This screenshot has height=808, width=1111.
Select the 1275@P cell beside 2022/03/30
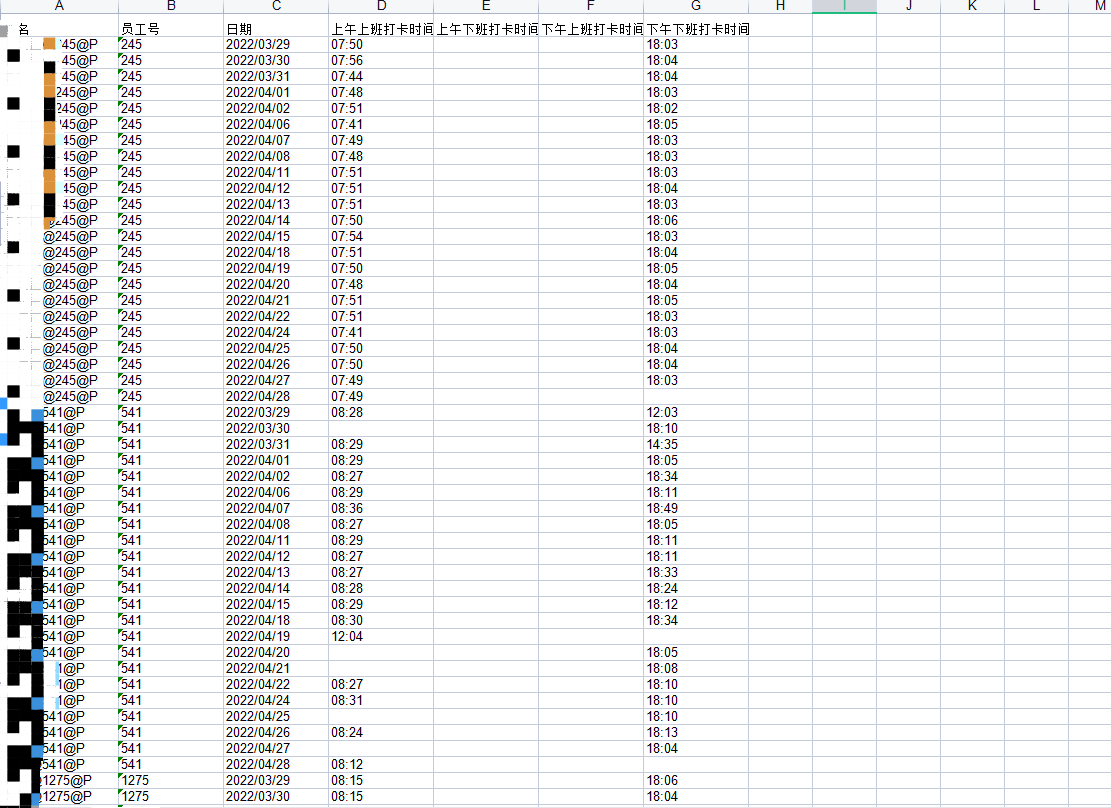coord(60,797)
